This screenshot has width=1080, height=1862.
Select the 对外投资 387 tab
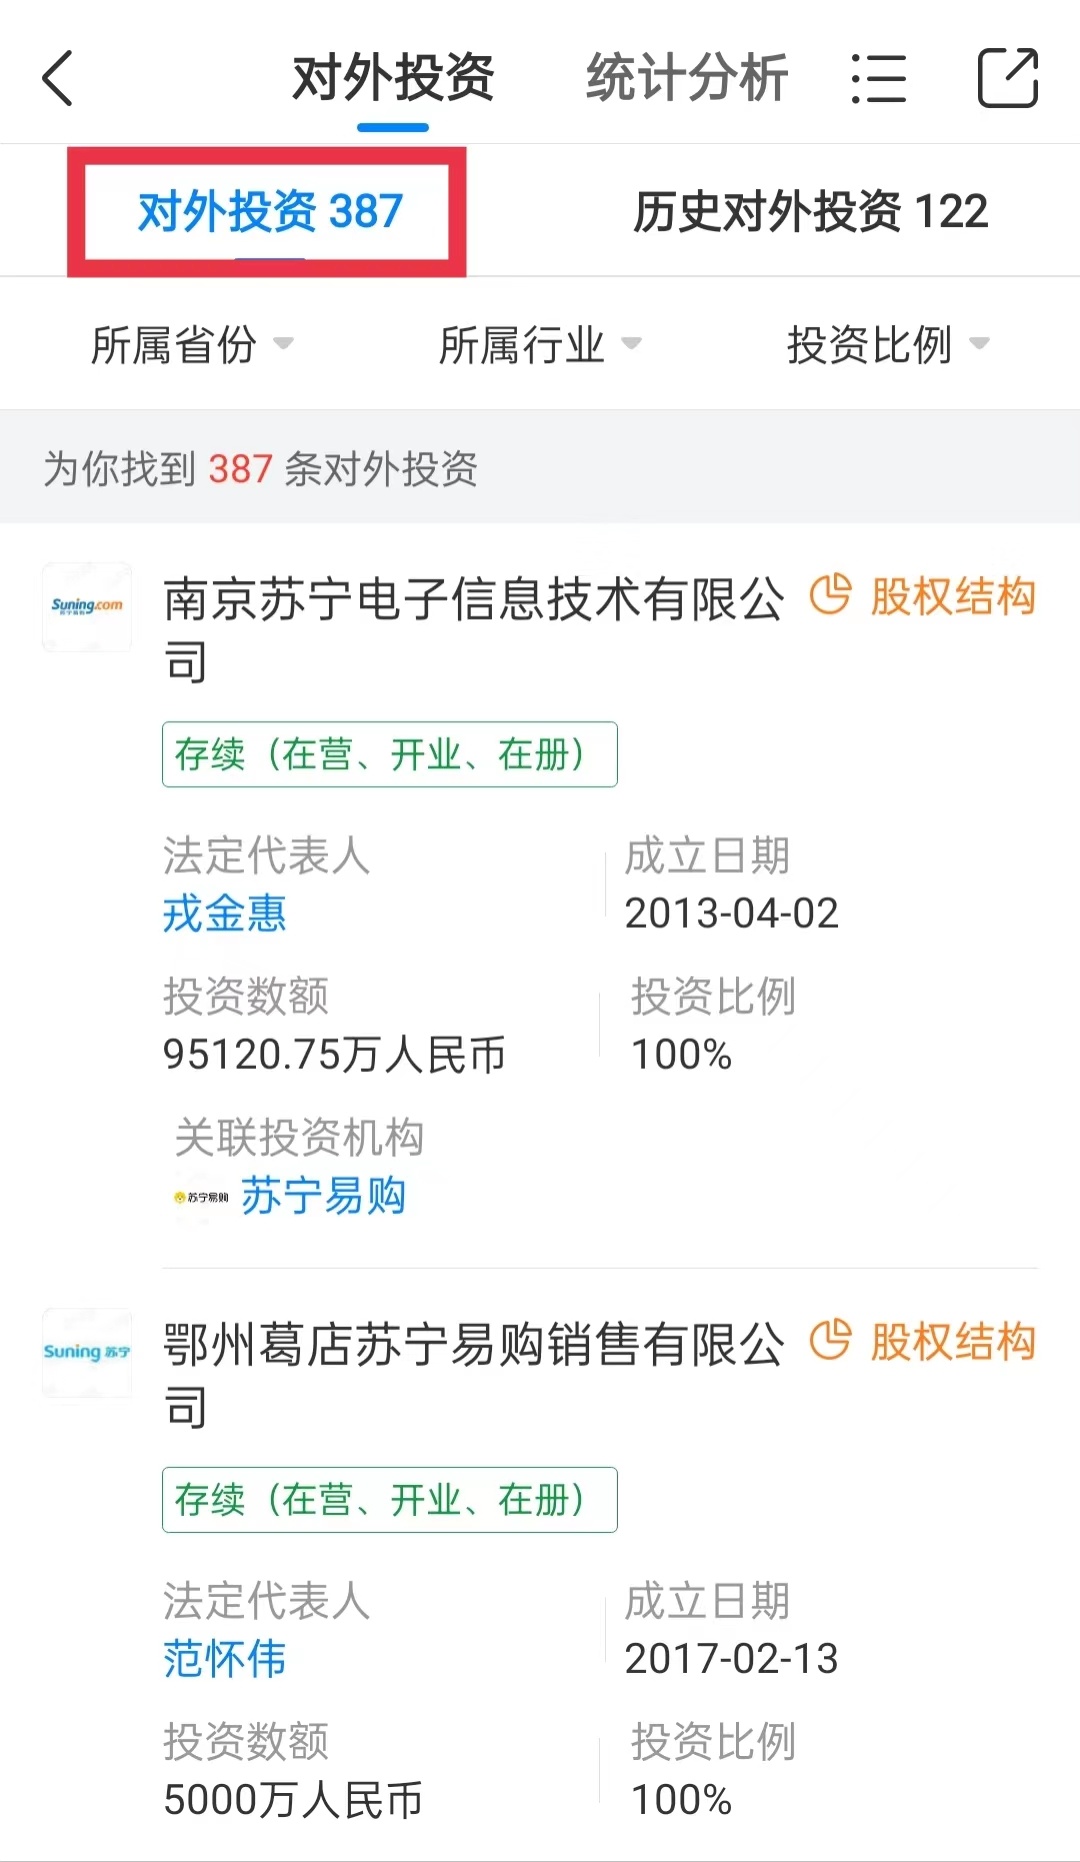click(270, 212)
